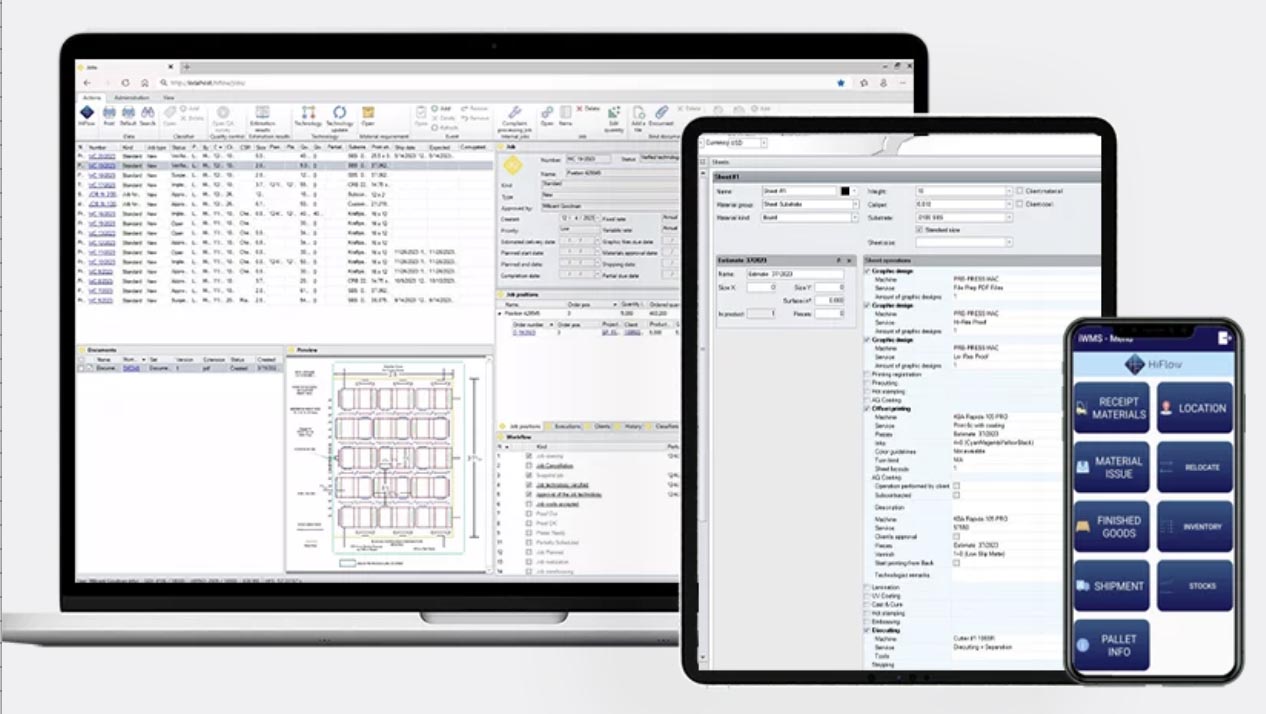The height and width of the screenshot is (714, 1266).
Task: Toggle the Standard size checkbox
Action: [x=920, y=230]
